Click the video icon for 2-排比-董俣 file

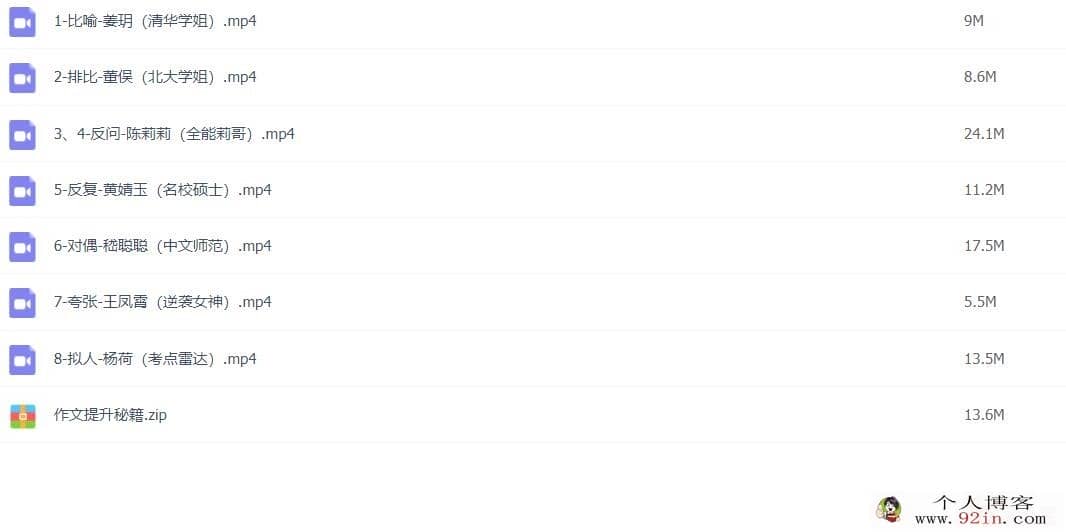[x=22, y=78]
